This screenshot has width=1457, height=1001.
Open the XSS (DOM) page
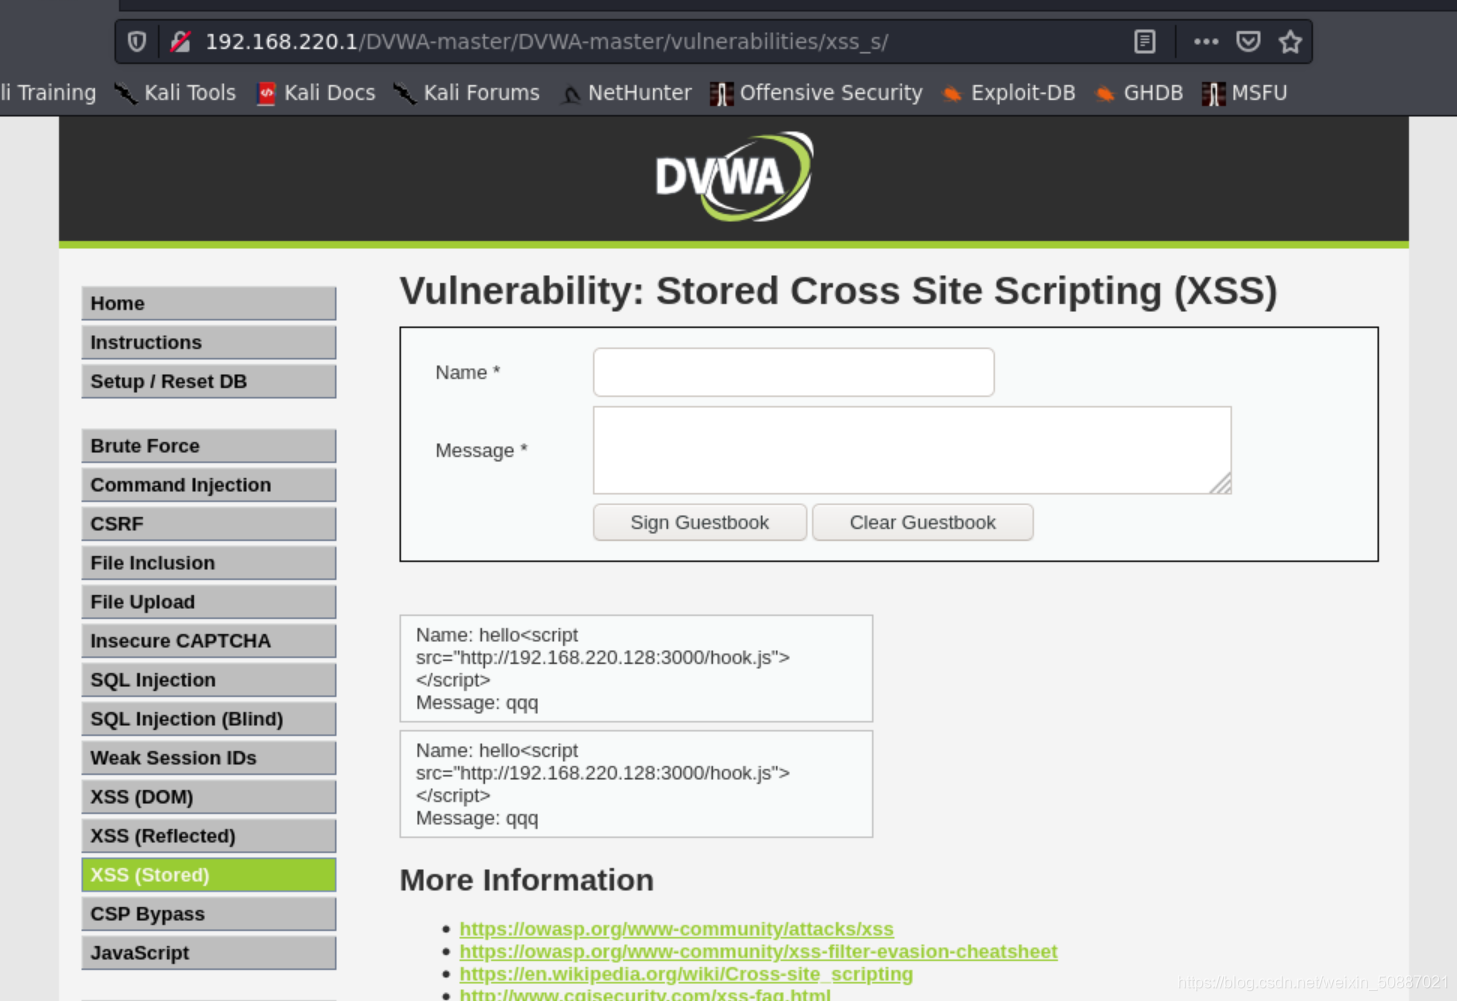(x=209, y=797)
